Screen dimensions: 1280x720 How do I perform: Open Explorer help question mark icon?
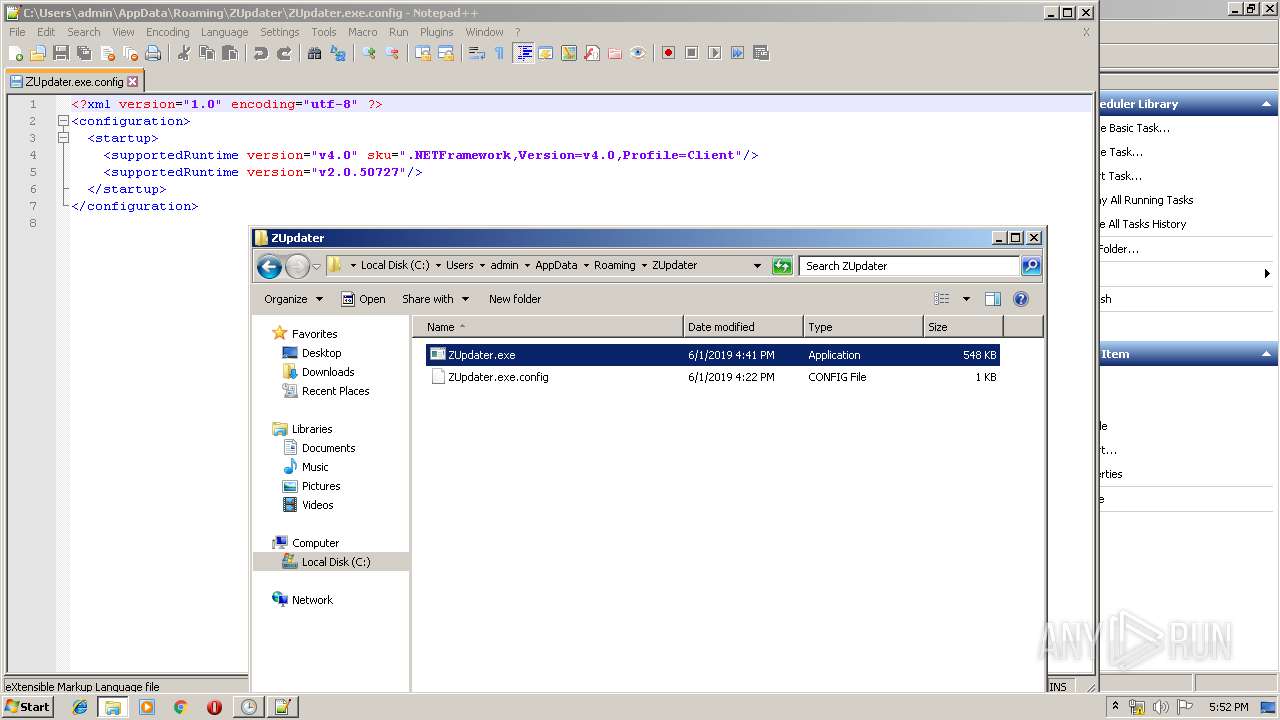pyautogui.click(x=1021, y=299)
